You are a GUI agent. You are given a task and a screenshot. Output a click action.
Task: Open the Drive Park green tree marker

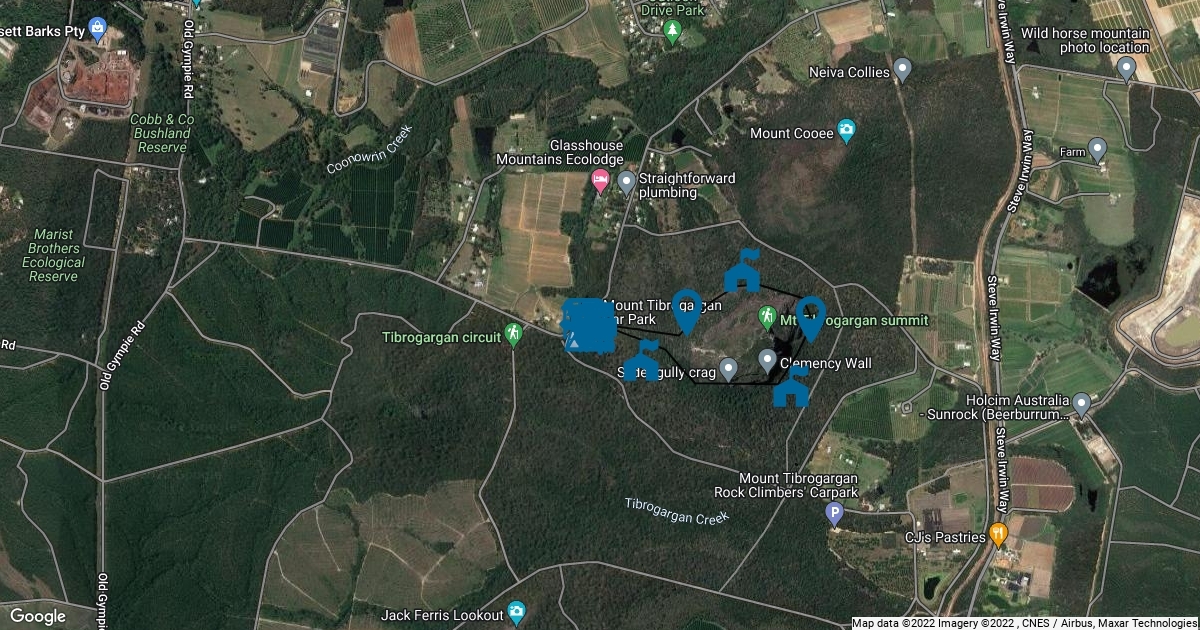[673, 32]
